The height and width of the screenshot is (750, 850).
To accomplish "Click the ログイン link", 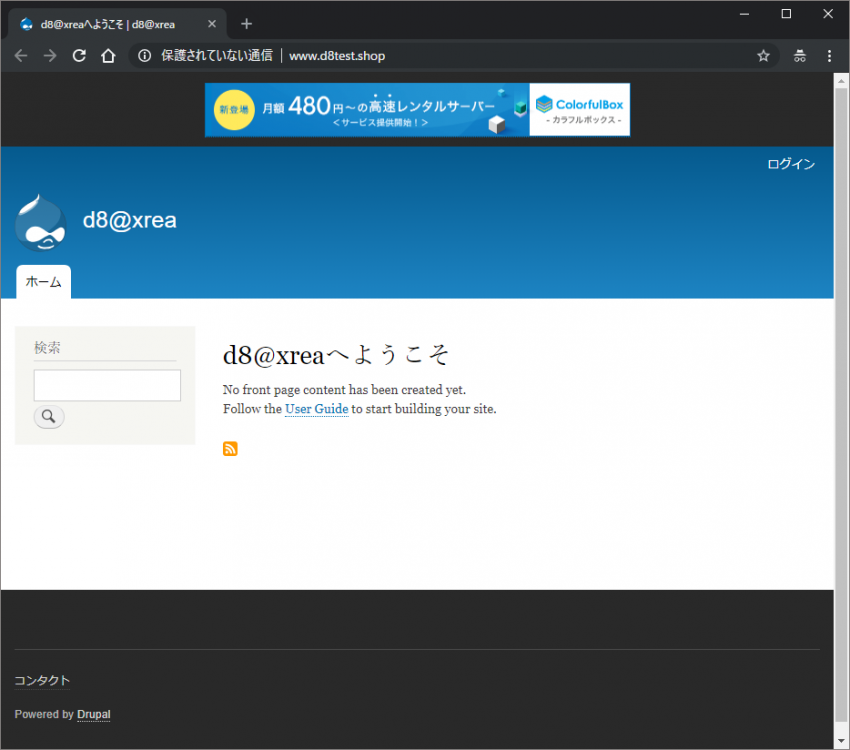I will 791,164.
